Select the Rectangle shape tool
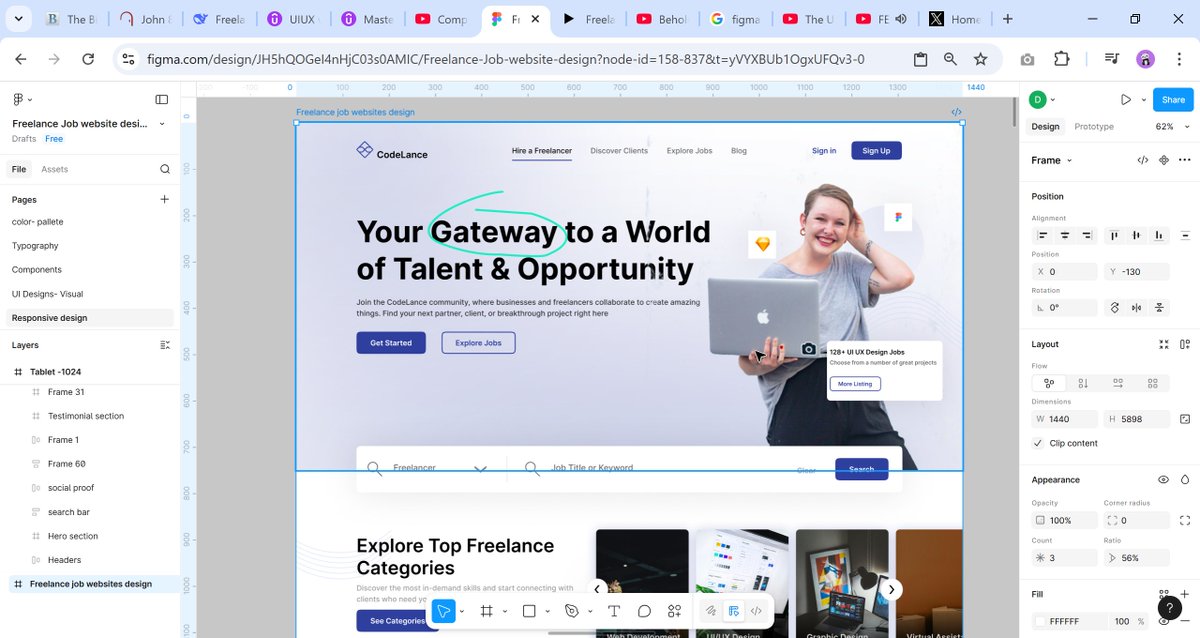Viewport: 1200px width, 638px height. tap(529, 611)
